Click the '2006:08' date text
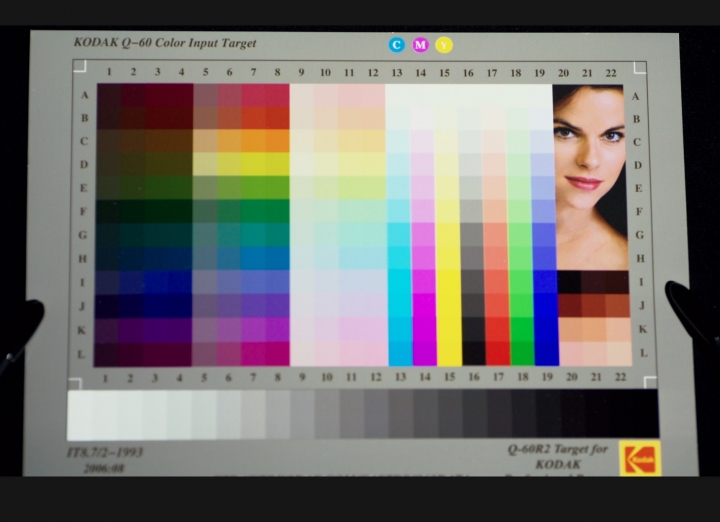 point(104,468)
